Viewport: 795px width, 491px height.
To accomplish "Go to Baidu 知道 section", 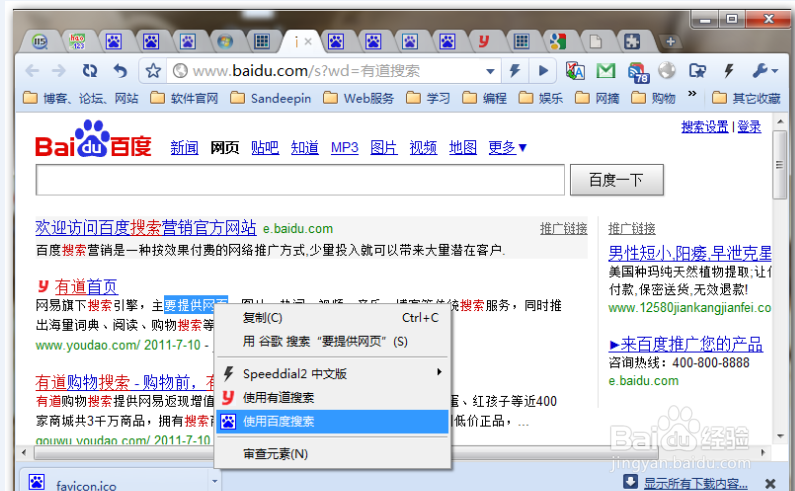I will (x=304, y=148).
